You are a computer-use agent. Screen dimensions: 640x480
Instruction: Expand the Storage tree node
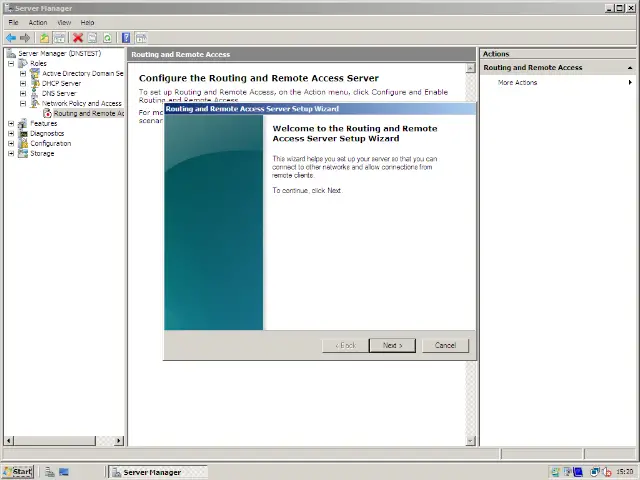coord(11,153)
